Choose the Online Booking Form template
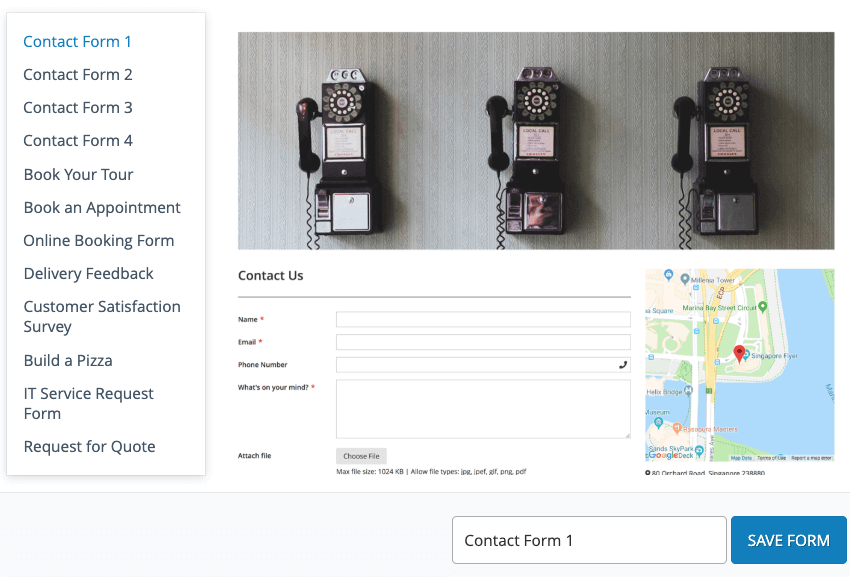The image size is (850, 577). coord(98,240)
